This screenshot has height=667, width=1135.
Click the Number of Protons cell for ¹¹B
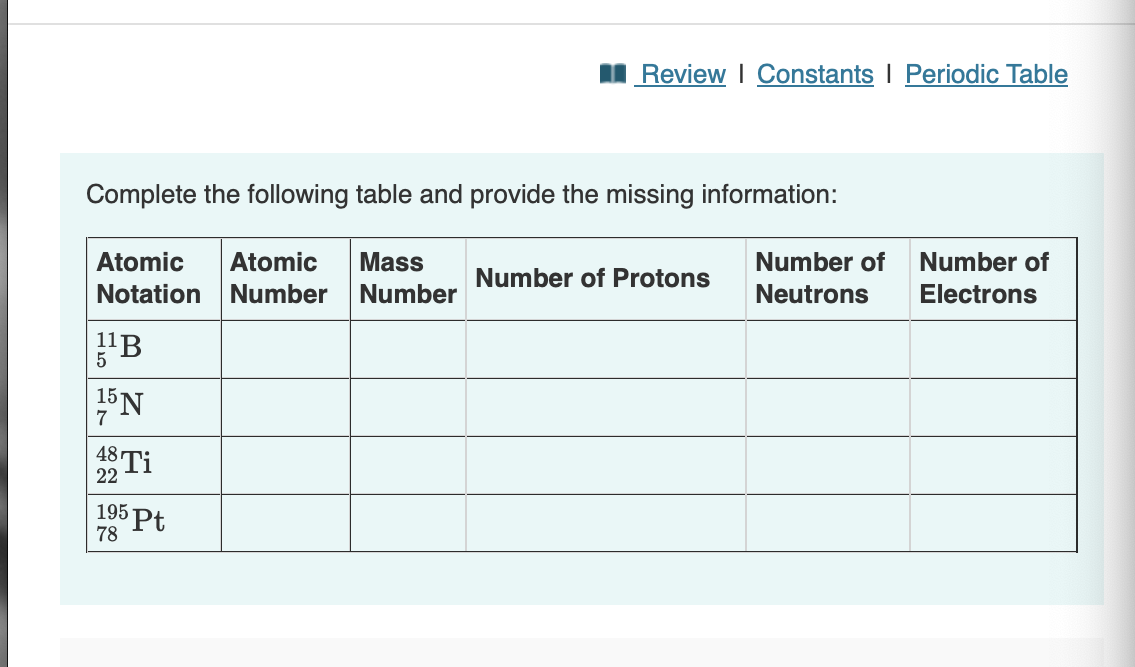tap(605, 349)
